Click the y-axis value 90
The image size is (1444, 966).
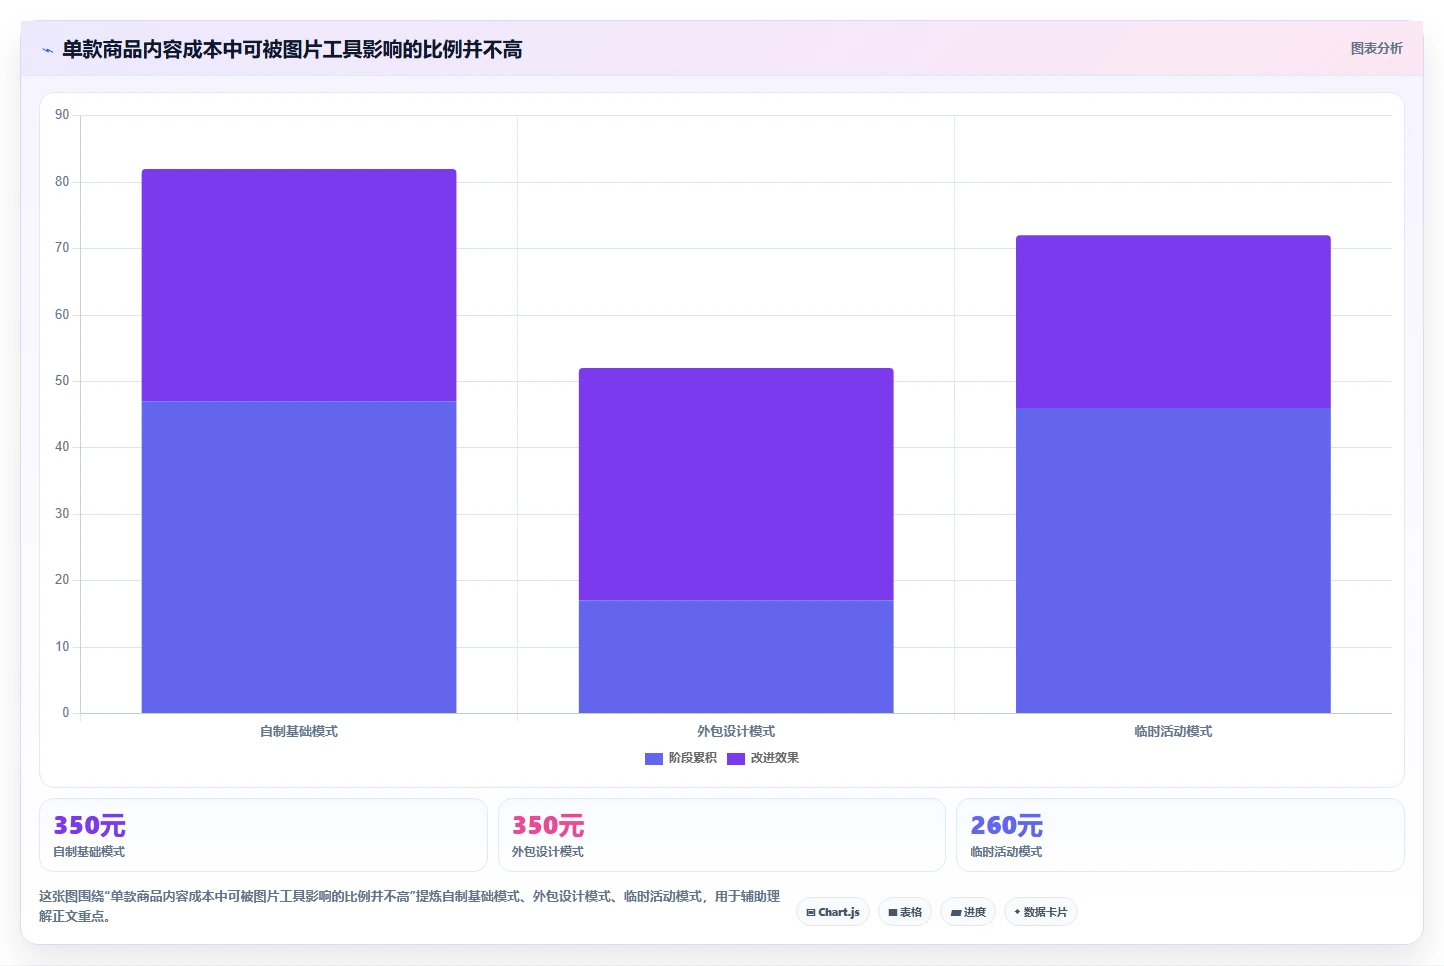click(62, 115)
